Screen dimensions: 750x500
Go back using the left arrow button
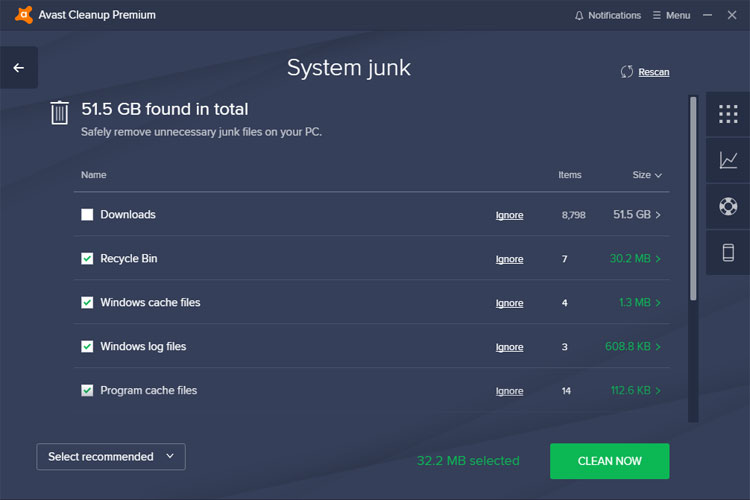point(19,68)
